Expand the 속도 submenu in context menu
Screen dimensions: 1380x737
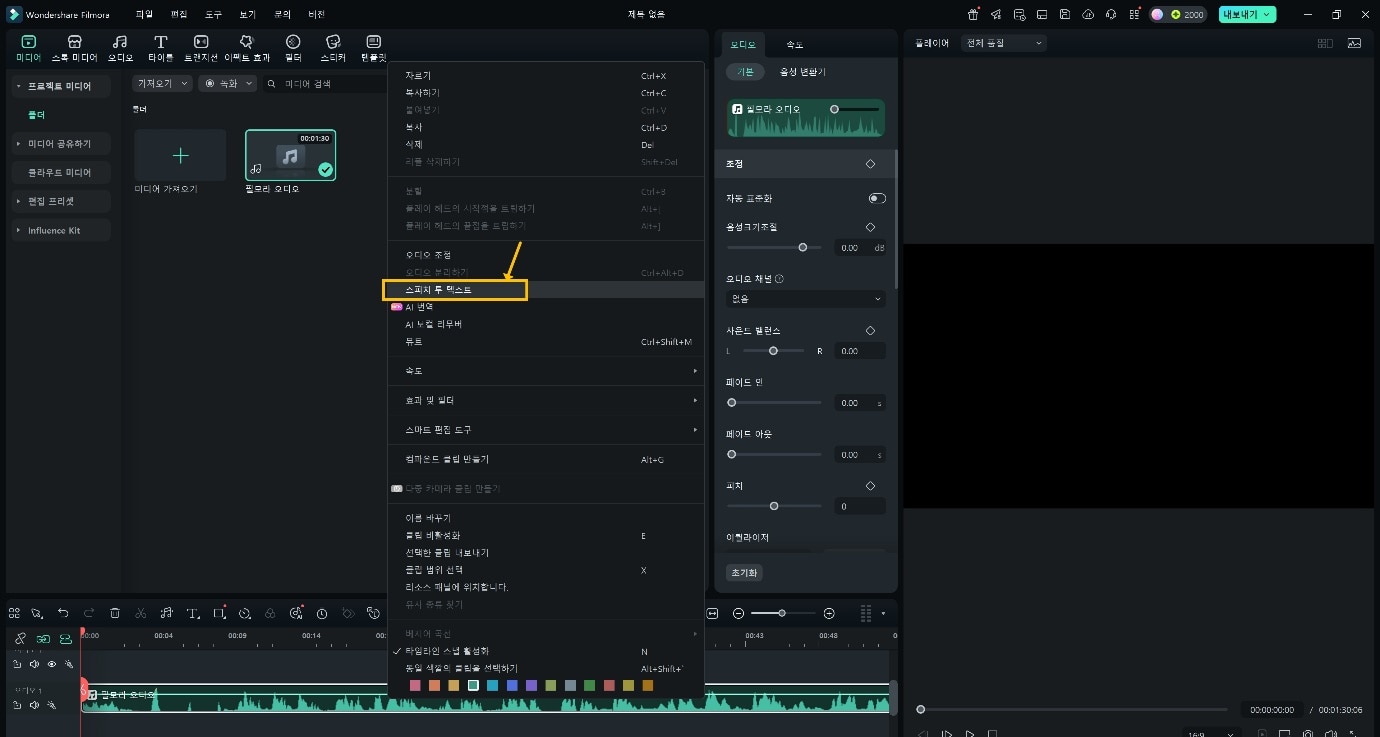pos(546,371)
